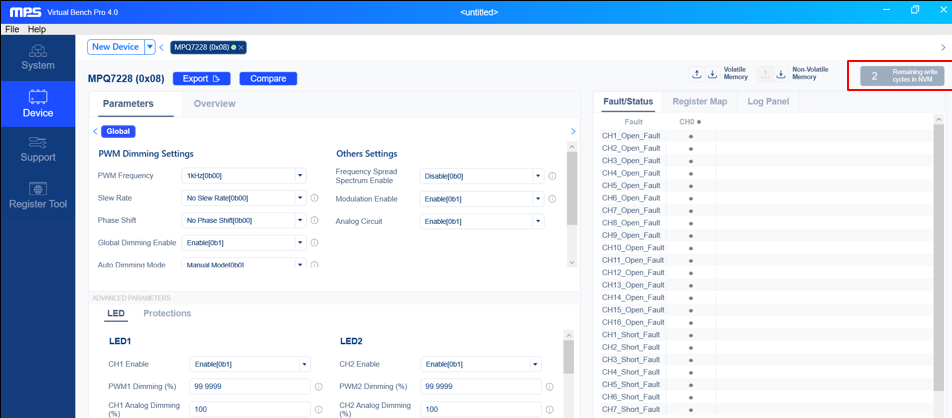
Task: Select the CH7_Short_Fault row
Action: 765,409
